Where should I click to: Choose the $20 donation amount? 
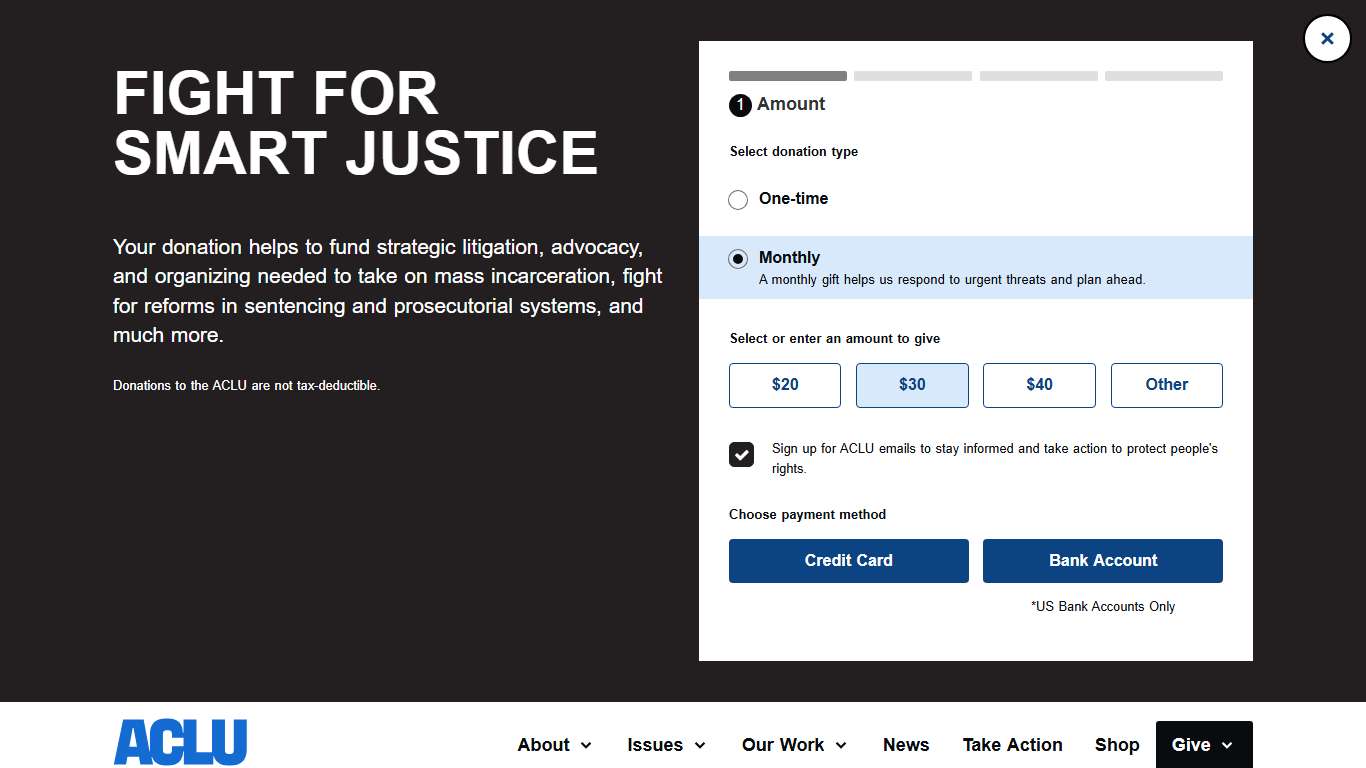[785, 385]
